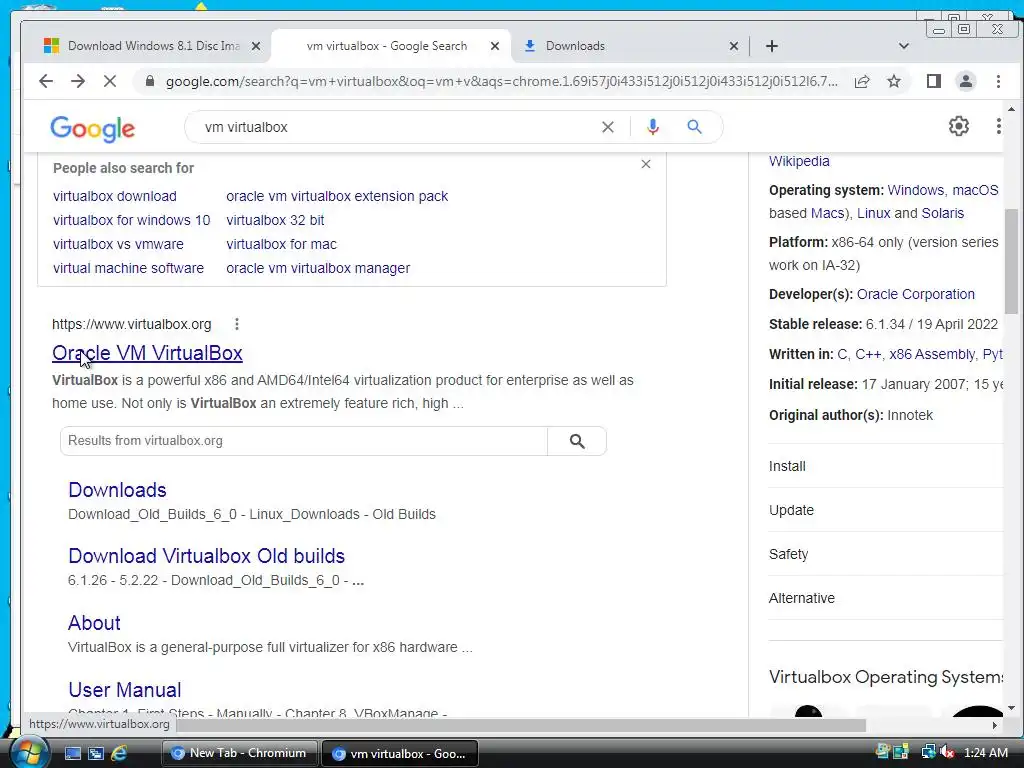The image size is (1024, 768).
Task: Expand the tab search dropdown arrow
Action: click(904, 46)
